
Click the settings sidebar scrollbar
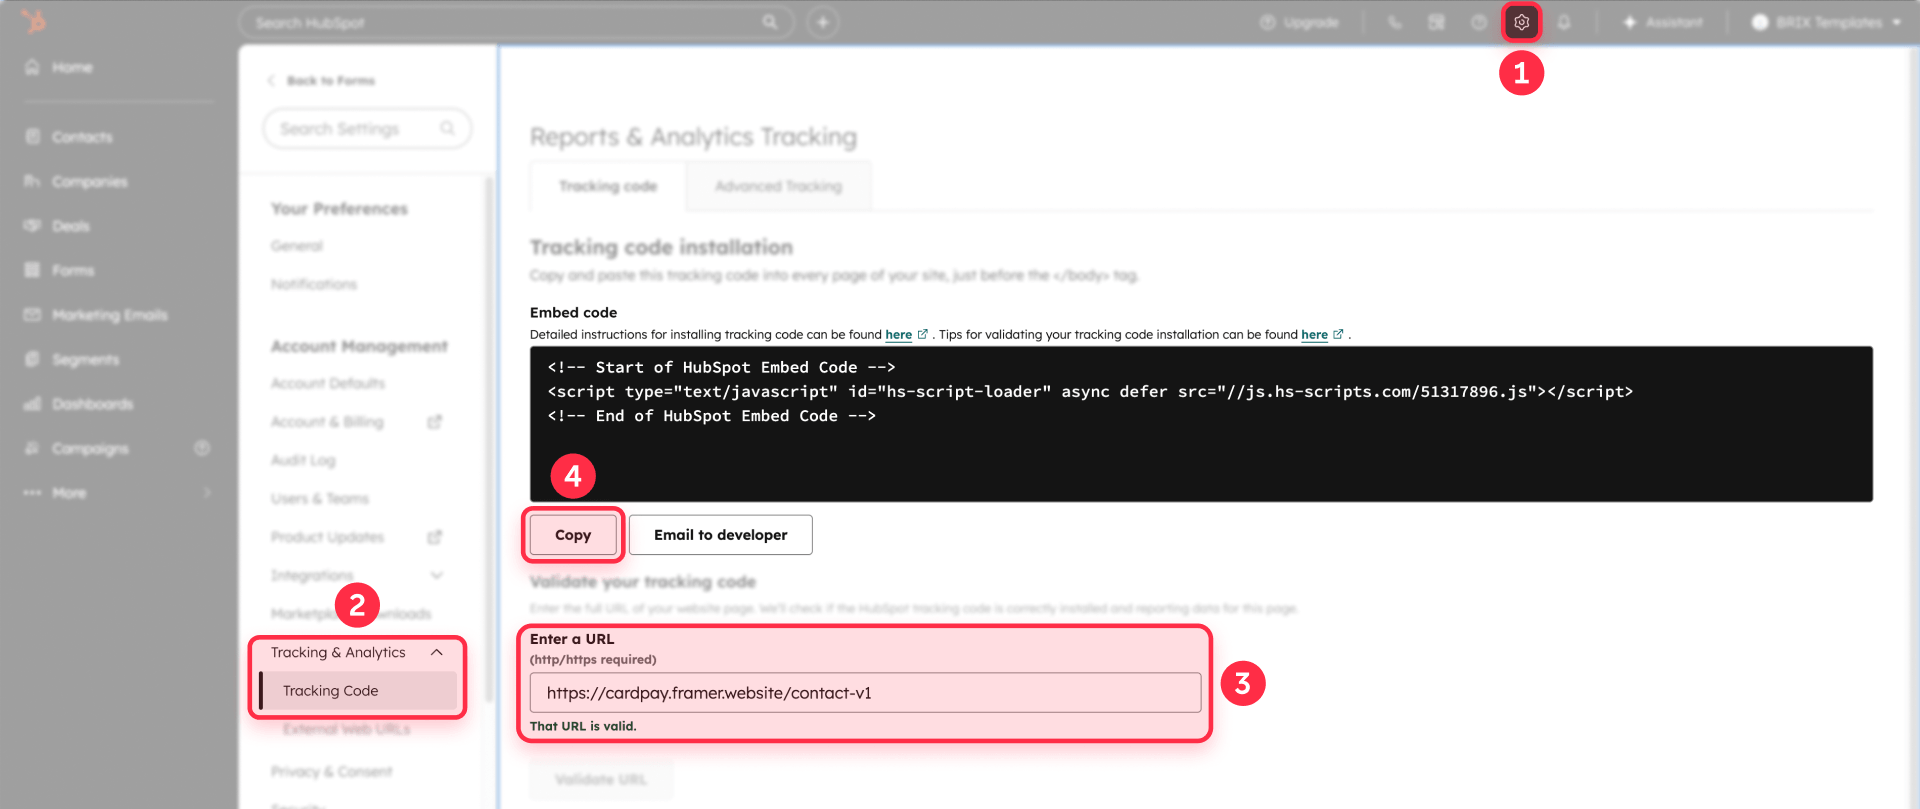[489, 440]
